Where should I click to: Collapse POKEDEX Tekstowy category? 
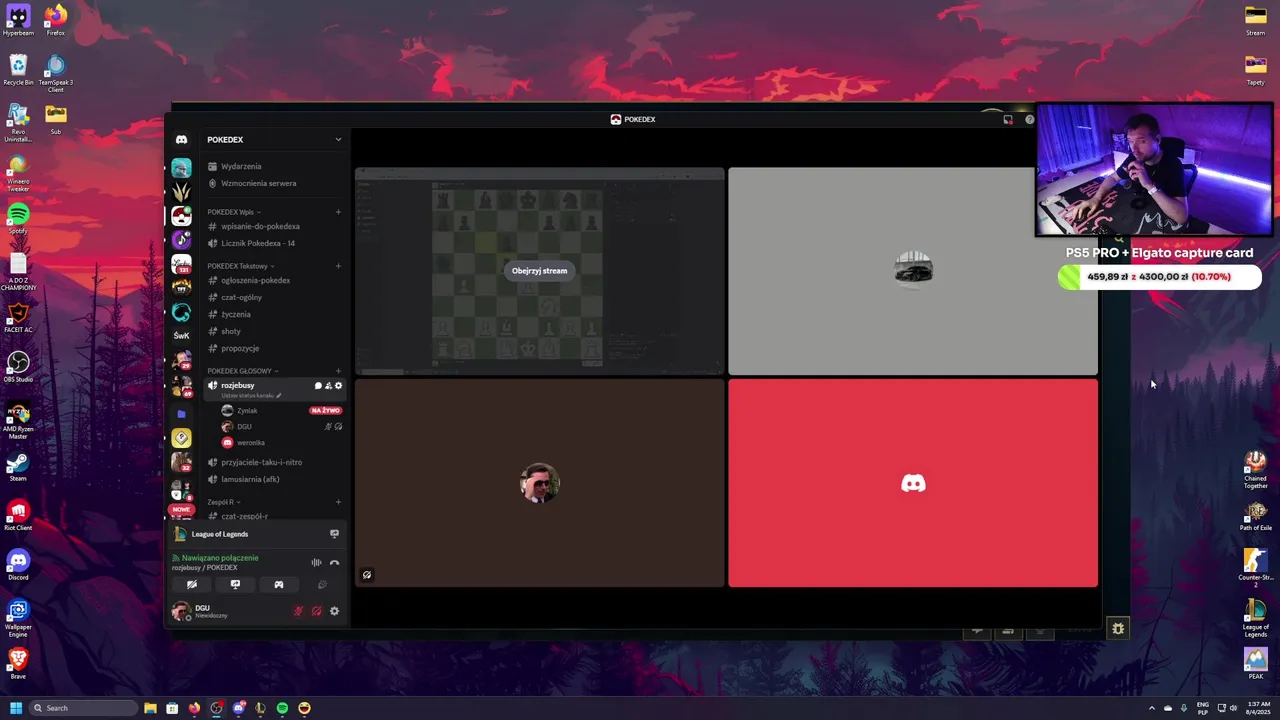(240, 266)
